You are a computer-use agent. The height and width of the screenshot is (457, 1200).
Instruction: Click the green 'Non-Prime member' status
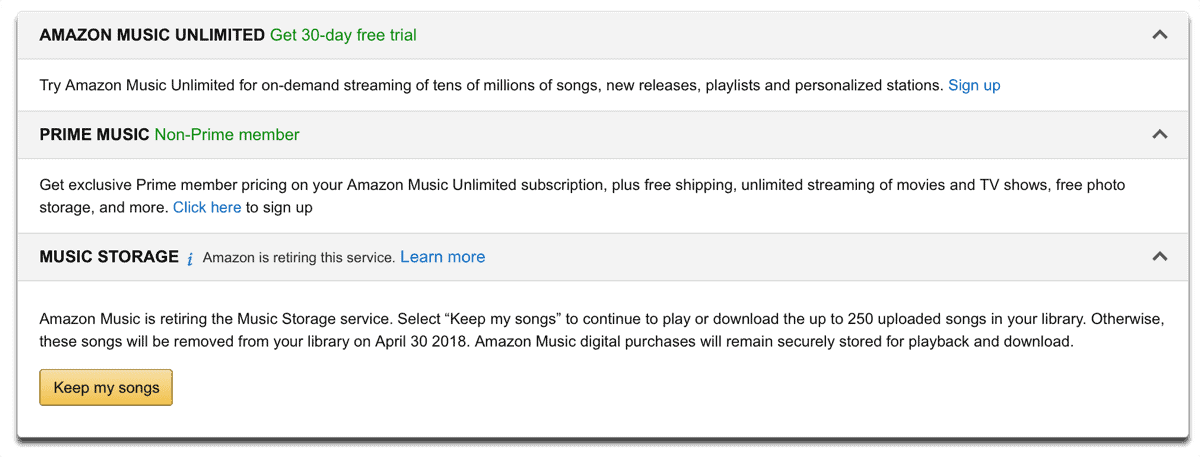(x=227, y=134)
